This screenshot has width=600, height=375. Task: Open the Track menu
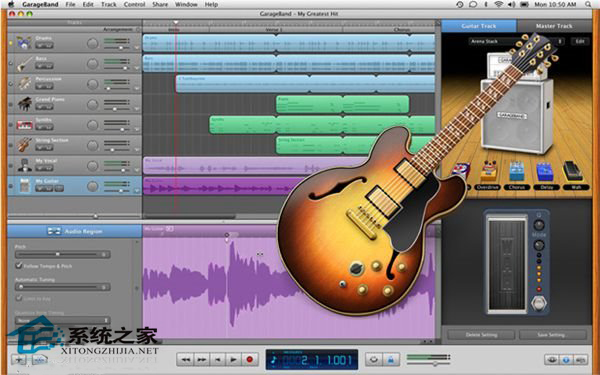pyautogui.click(x=109, y=5)
